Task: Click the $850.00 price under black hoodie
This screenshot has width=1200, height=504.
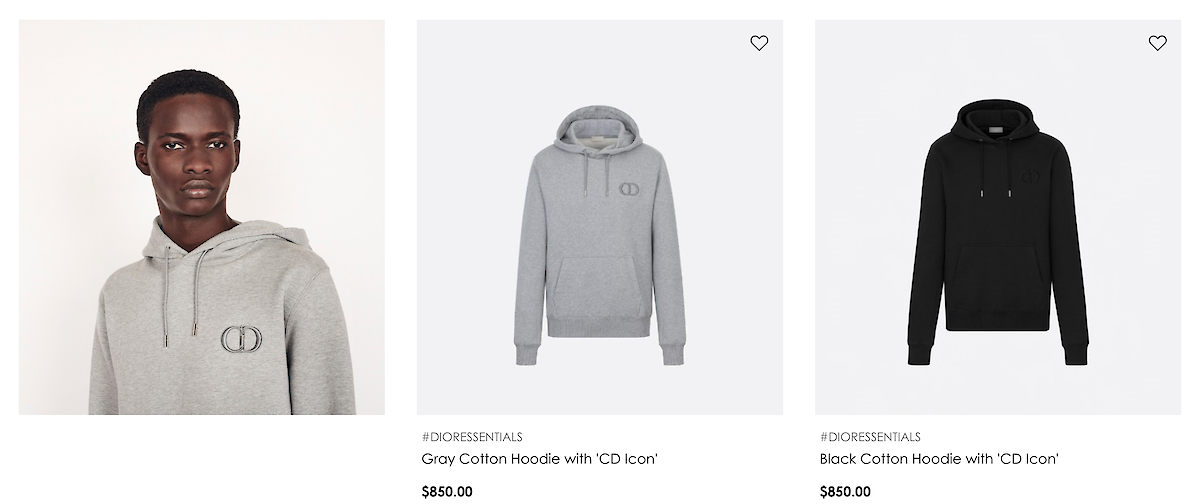Action: (x=845, y=491)
